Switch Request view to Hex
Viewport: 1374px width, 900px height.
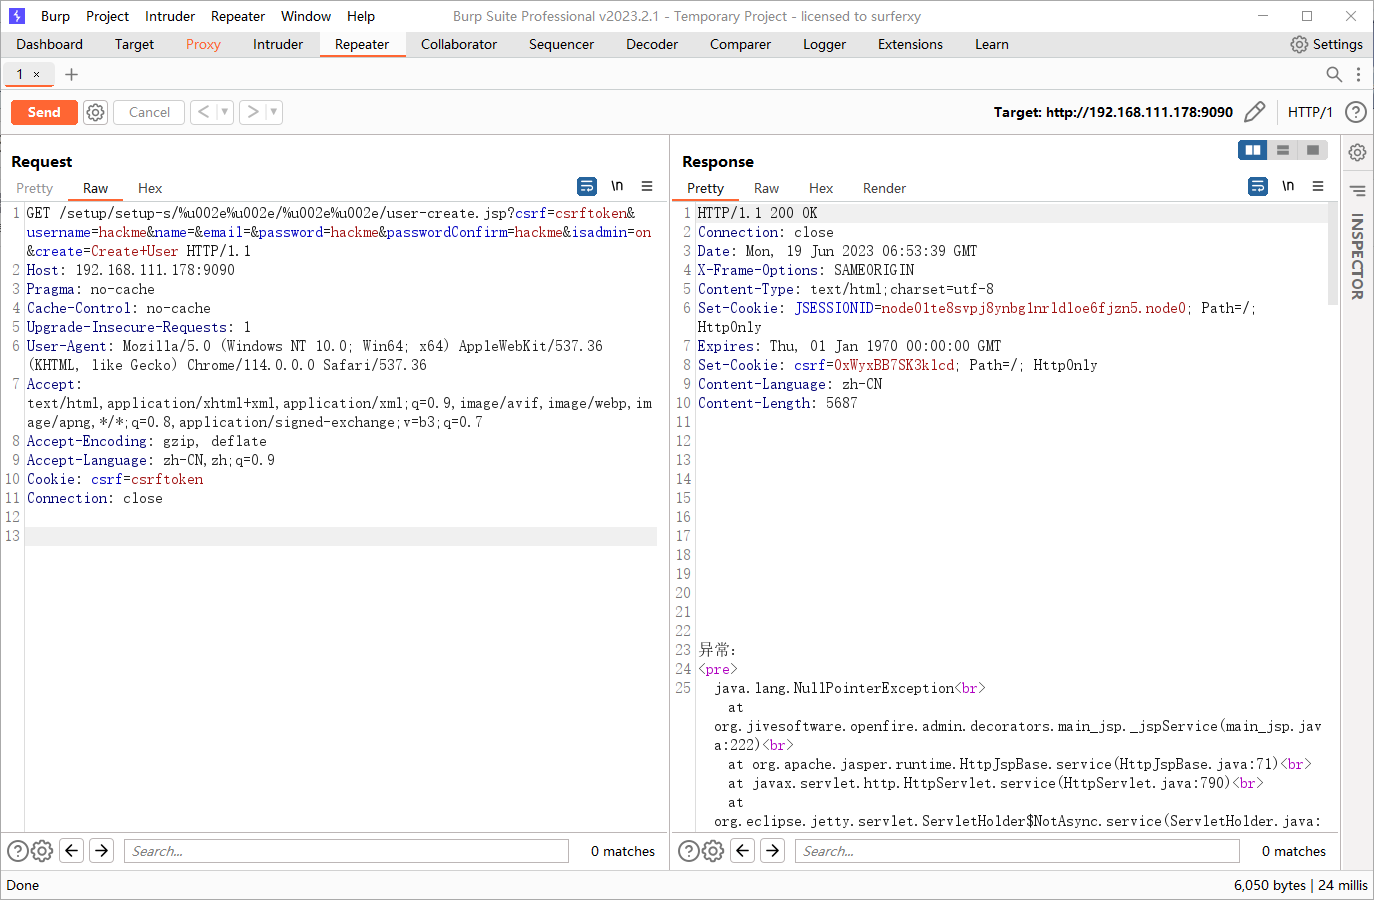150,188
